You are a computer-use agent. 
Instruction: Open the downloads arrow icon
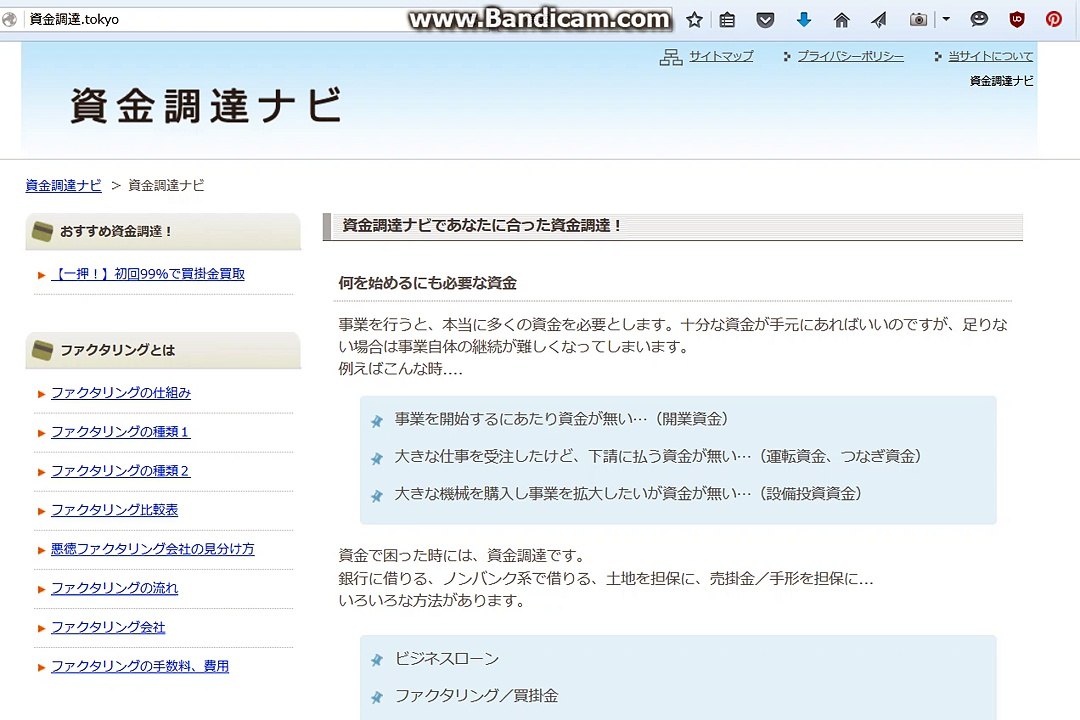(804, 20)
